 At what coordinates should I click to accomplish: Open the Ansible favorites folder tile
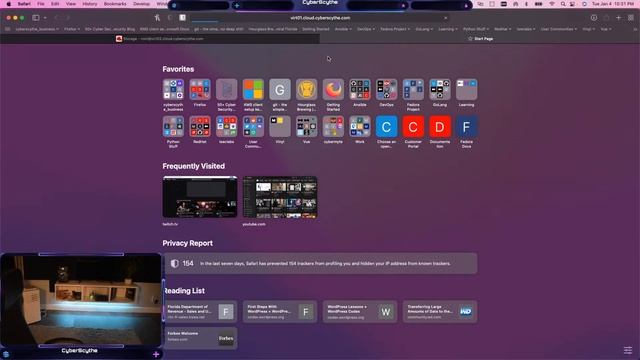pyautogui.click(x=360, y=90)
